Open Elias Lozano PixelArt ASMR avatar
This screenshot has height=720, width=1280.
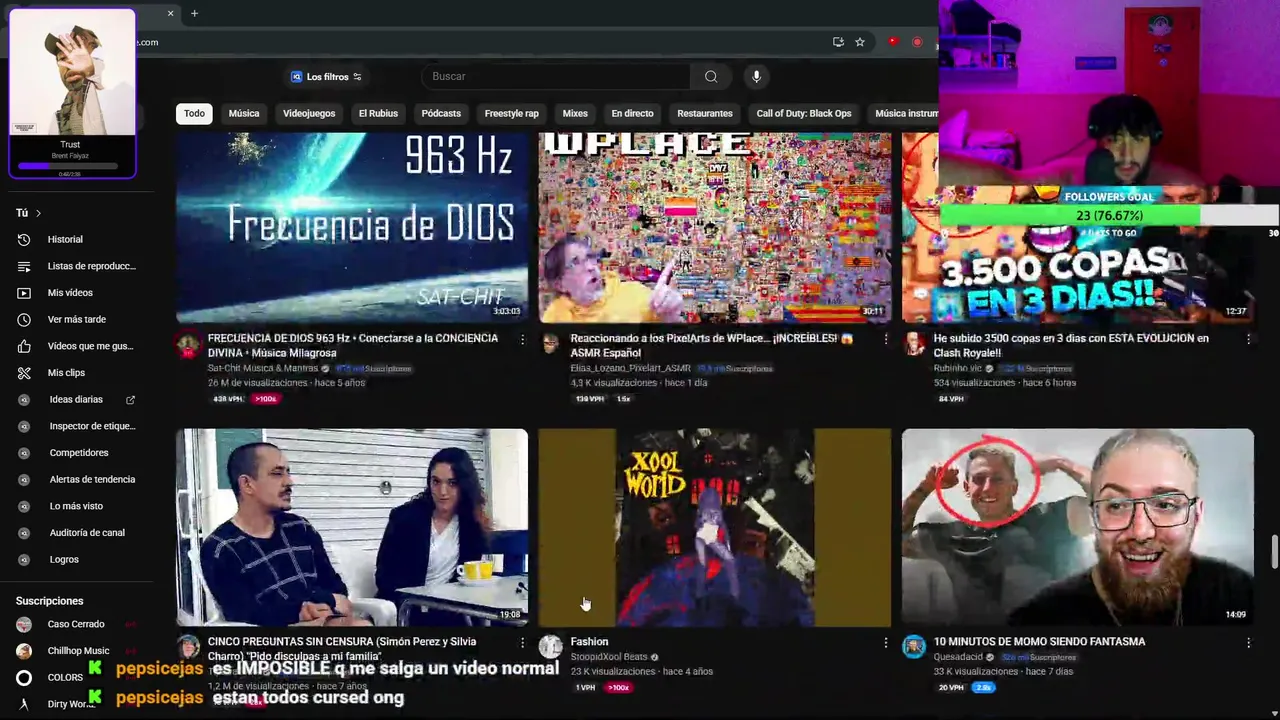coord(551,345)
